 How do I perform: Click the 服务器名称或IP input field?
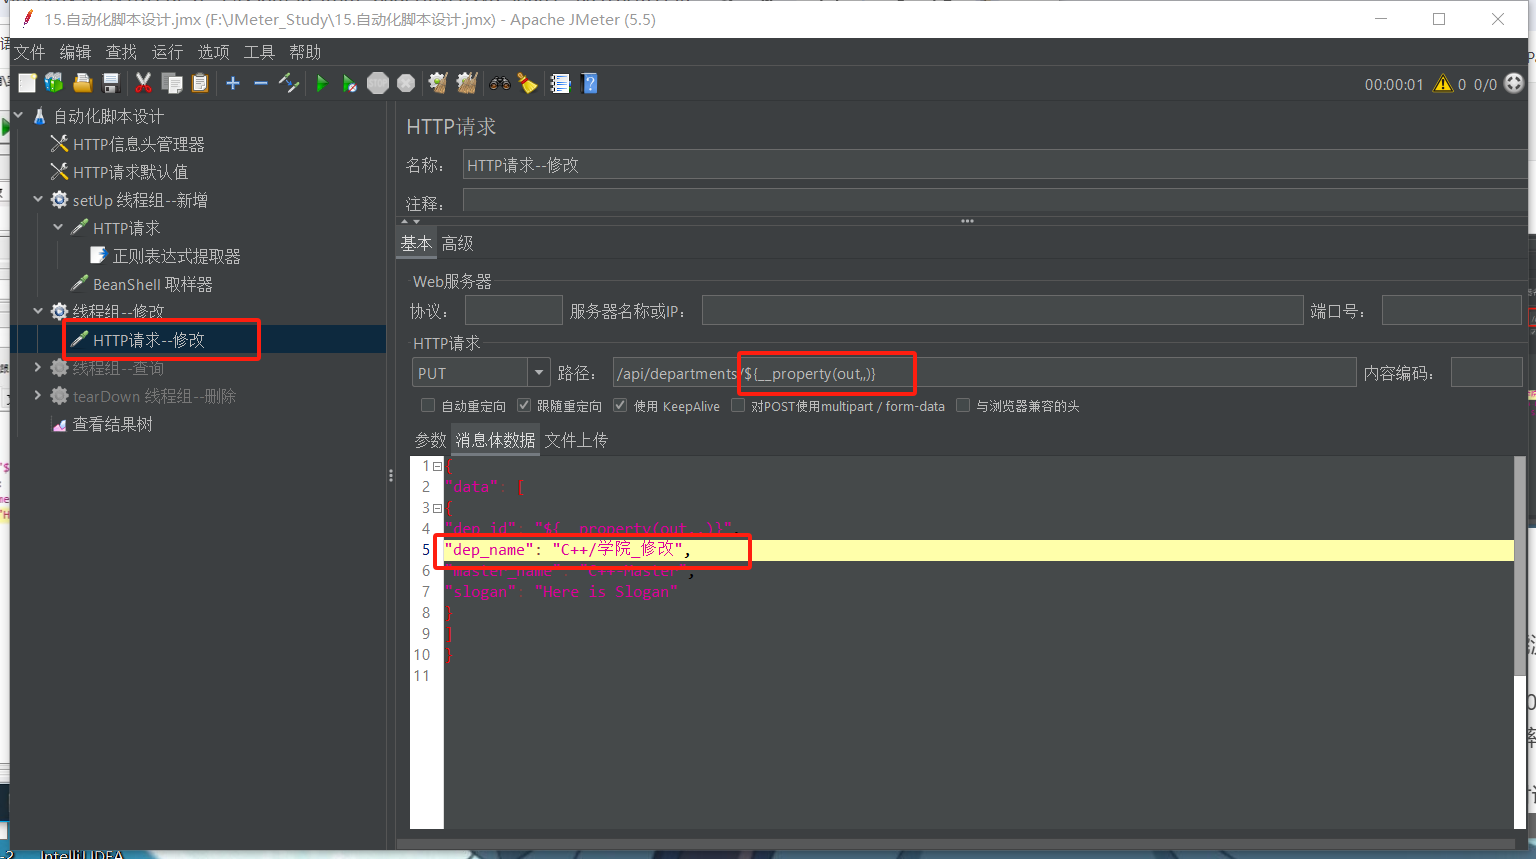(x=1003, y=311)
